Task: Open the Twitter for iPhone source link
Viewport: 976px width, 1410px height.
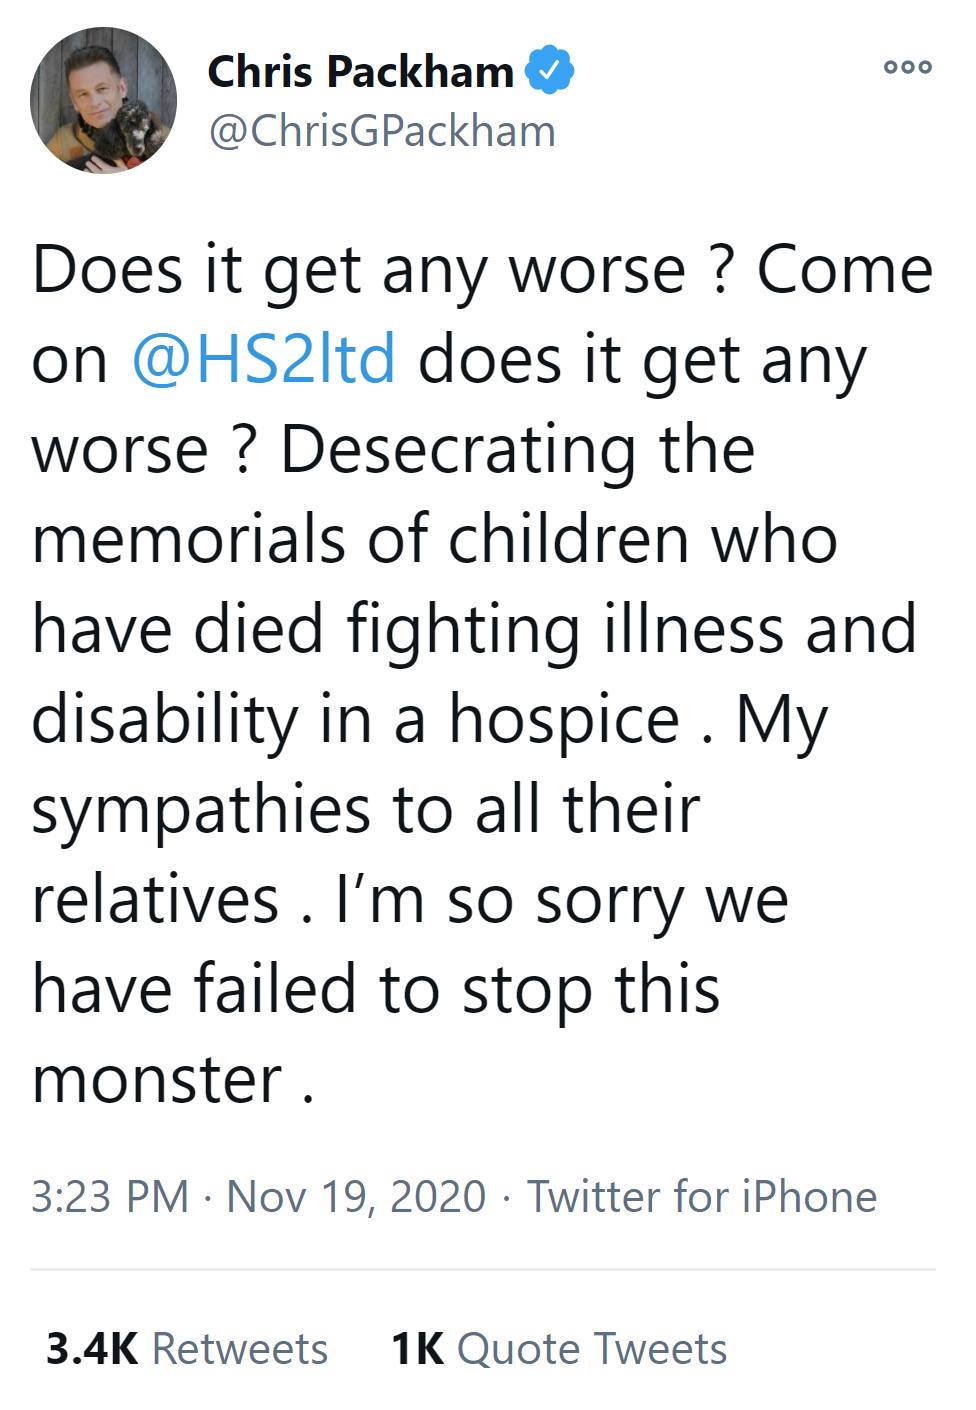Action: point(702,1197)
